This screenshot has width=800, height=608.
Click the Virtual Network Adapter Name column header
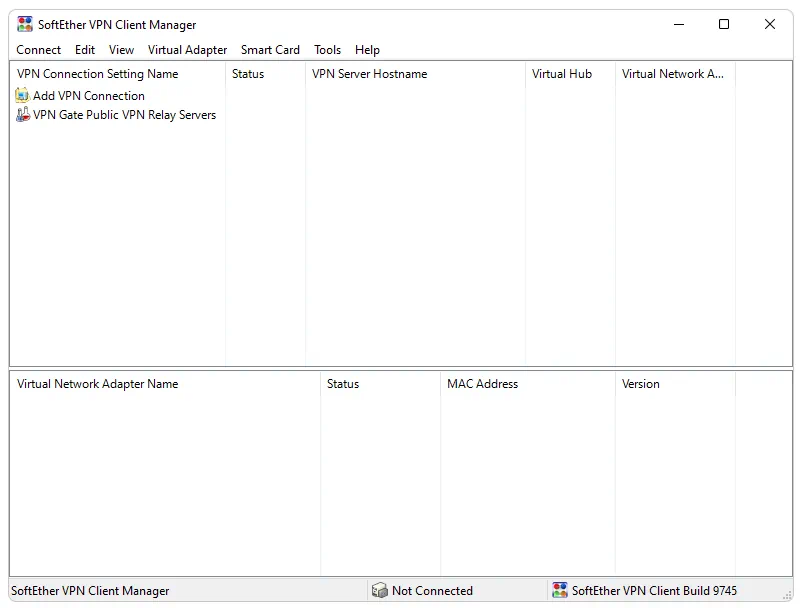(100, 384)
